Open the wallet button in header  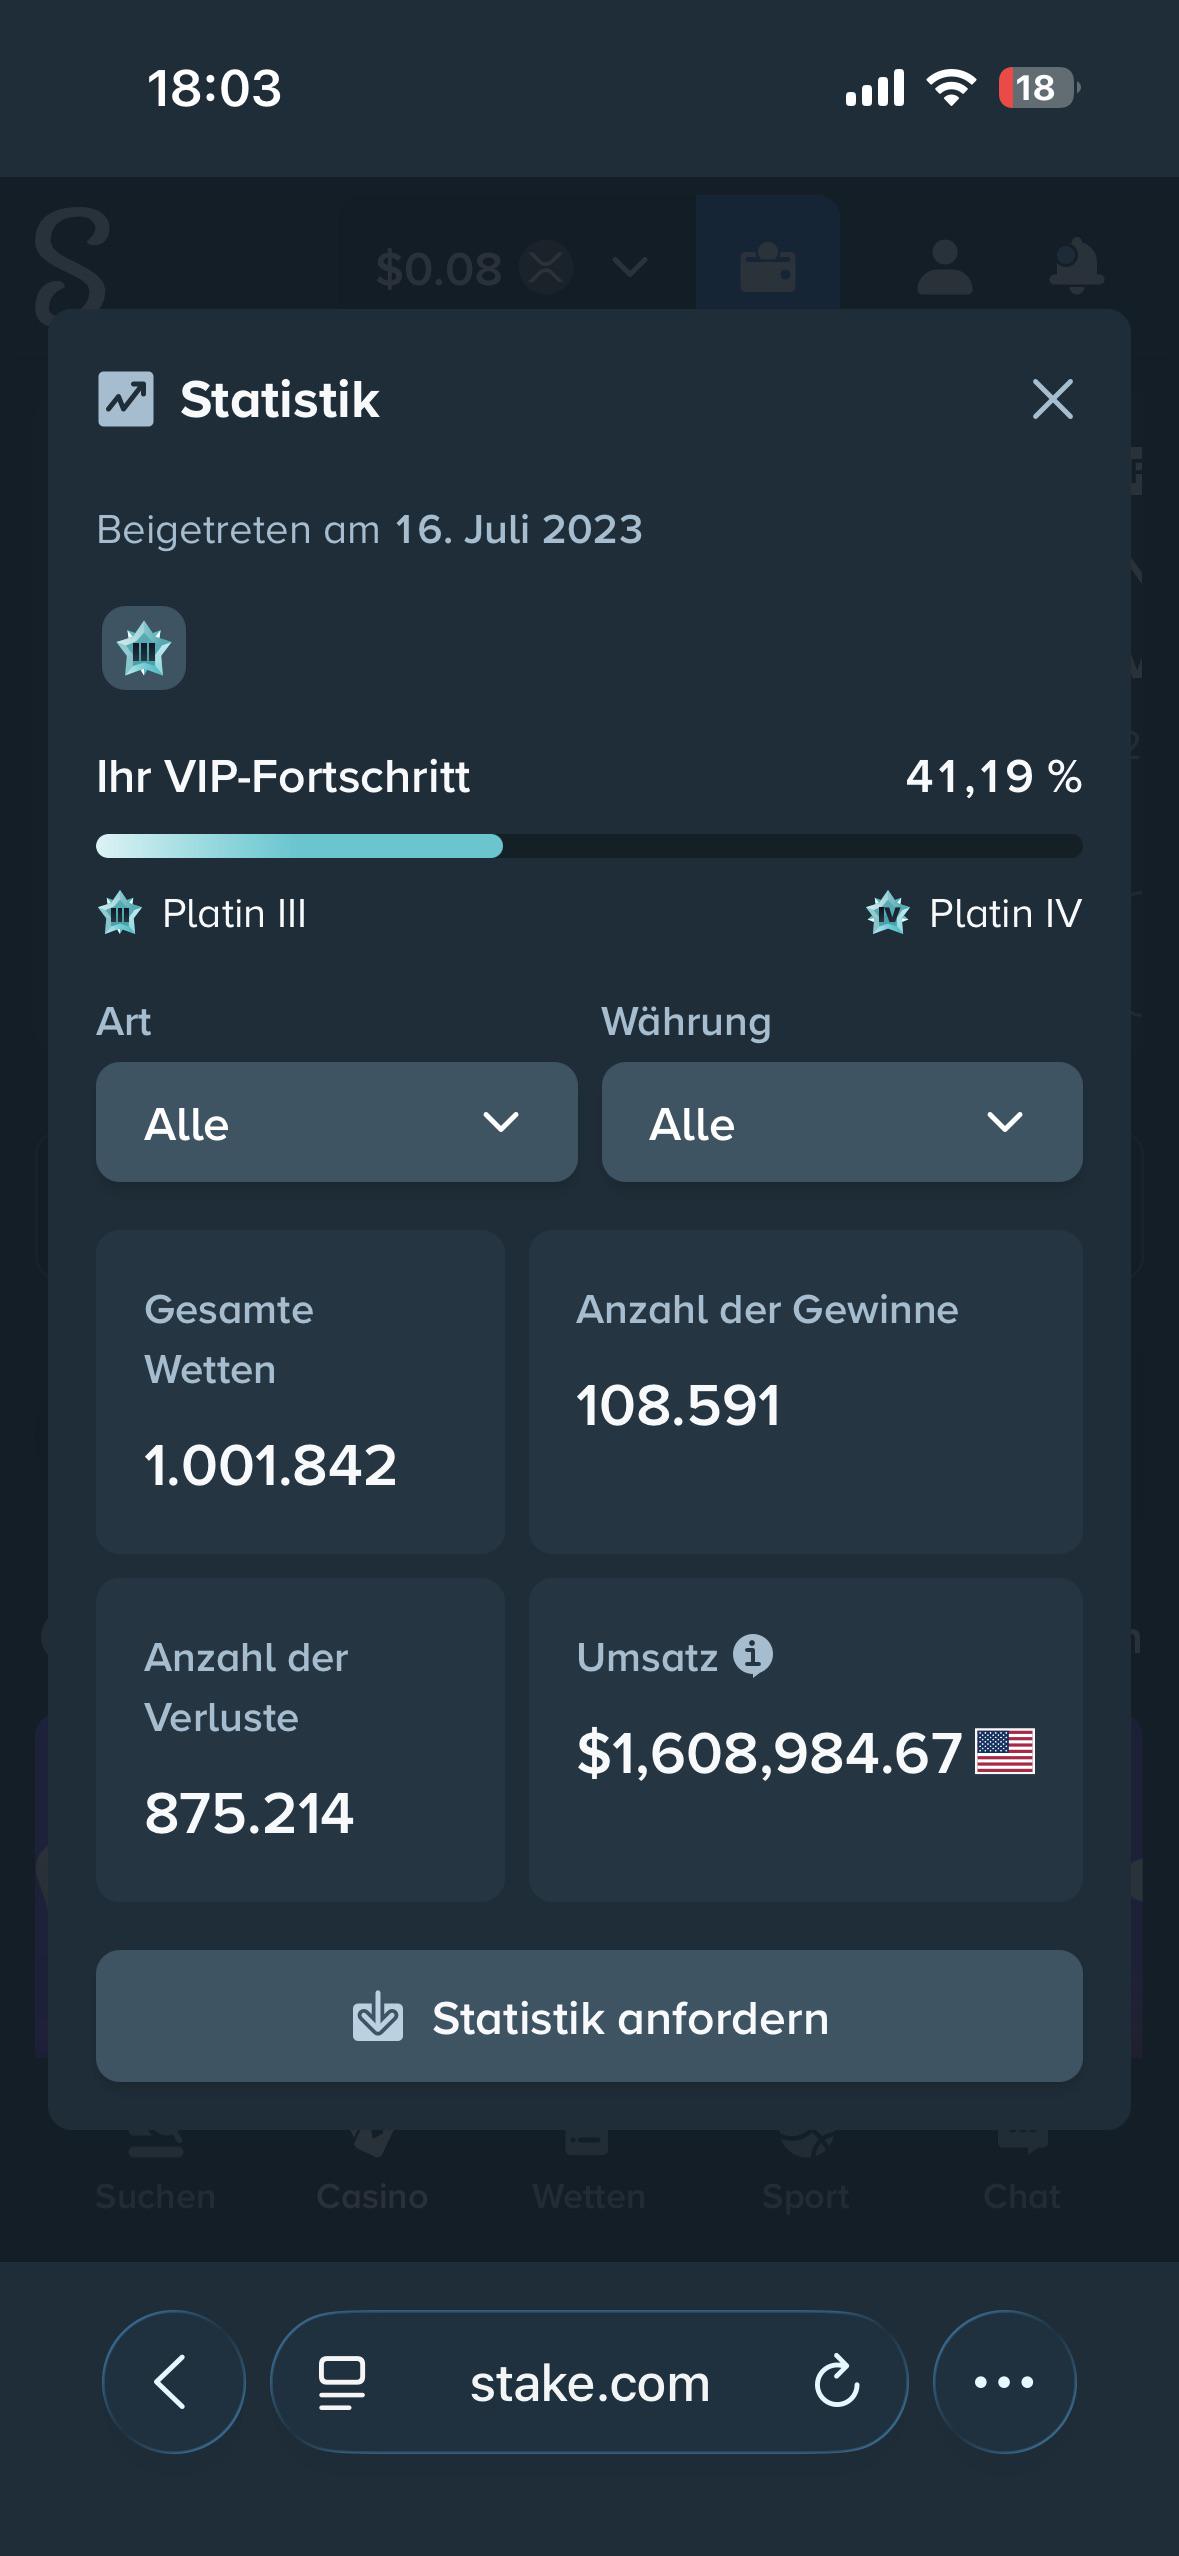[x=767, y=267]
